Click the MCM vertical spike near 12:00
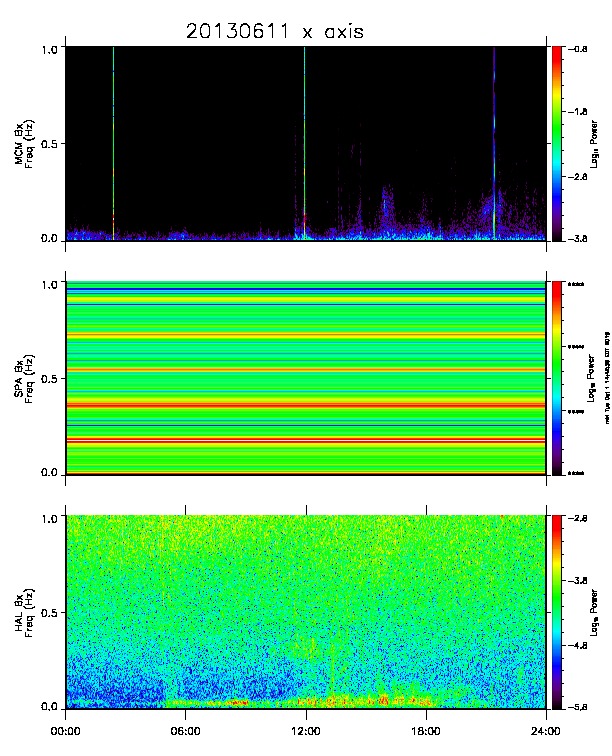This screenshot has width=612, height=756. pos(304,143)
